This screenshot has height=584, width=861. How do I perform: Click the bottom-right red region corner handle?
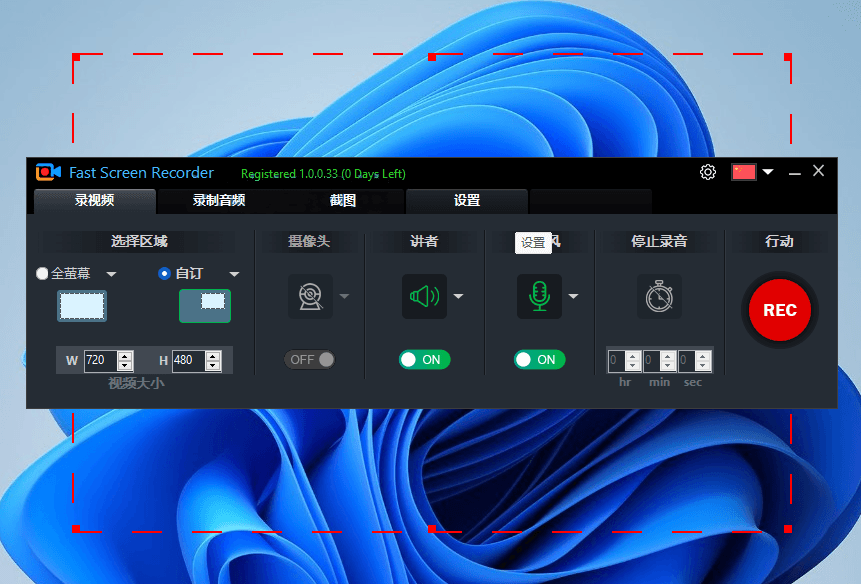pyautogui.click(x=787, y=529)
